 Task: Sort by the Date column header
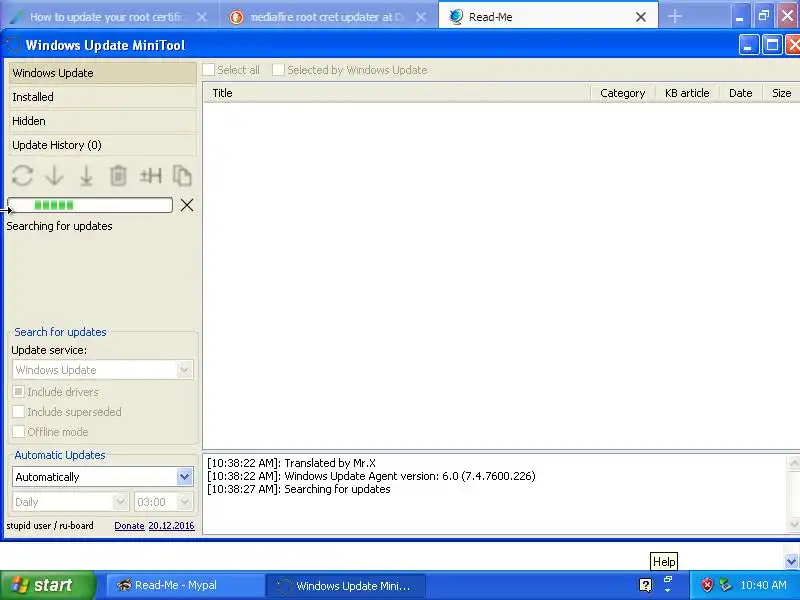tap(741, 93)
